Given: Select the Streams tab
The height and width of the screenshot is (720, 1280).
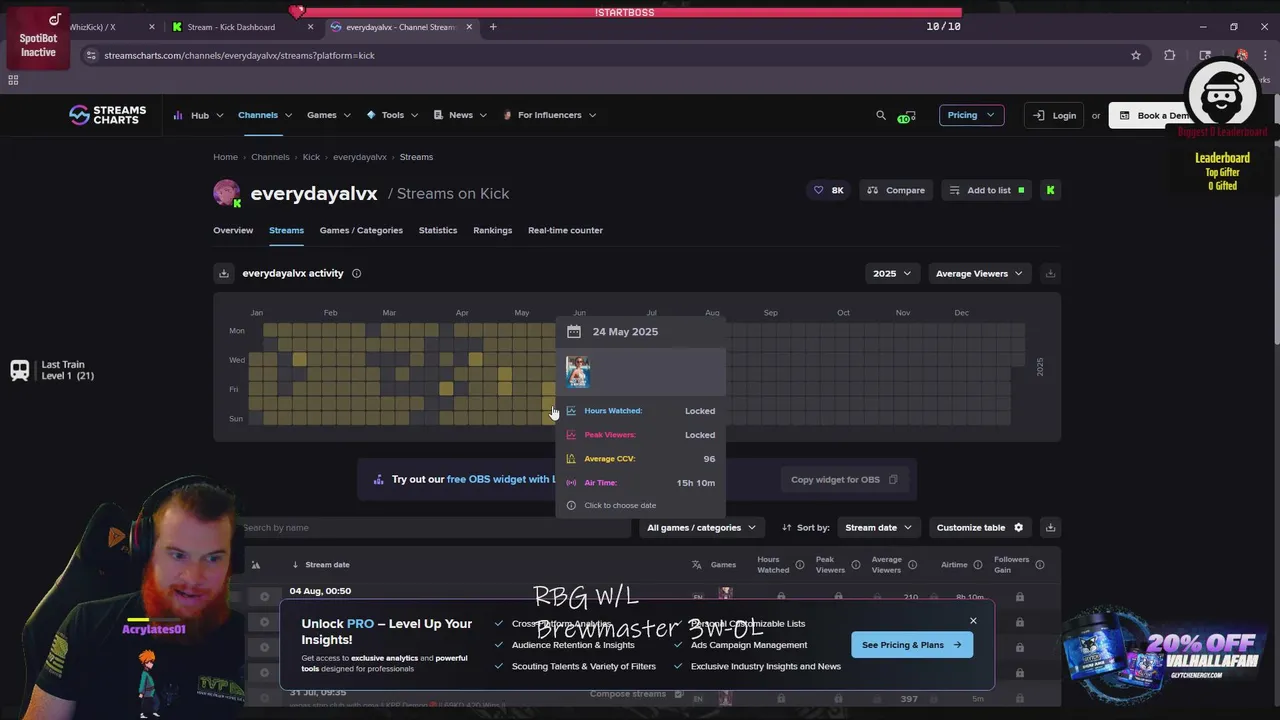Looking at the screenshot, I should click(286, 230).
